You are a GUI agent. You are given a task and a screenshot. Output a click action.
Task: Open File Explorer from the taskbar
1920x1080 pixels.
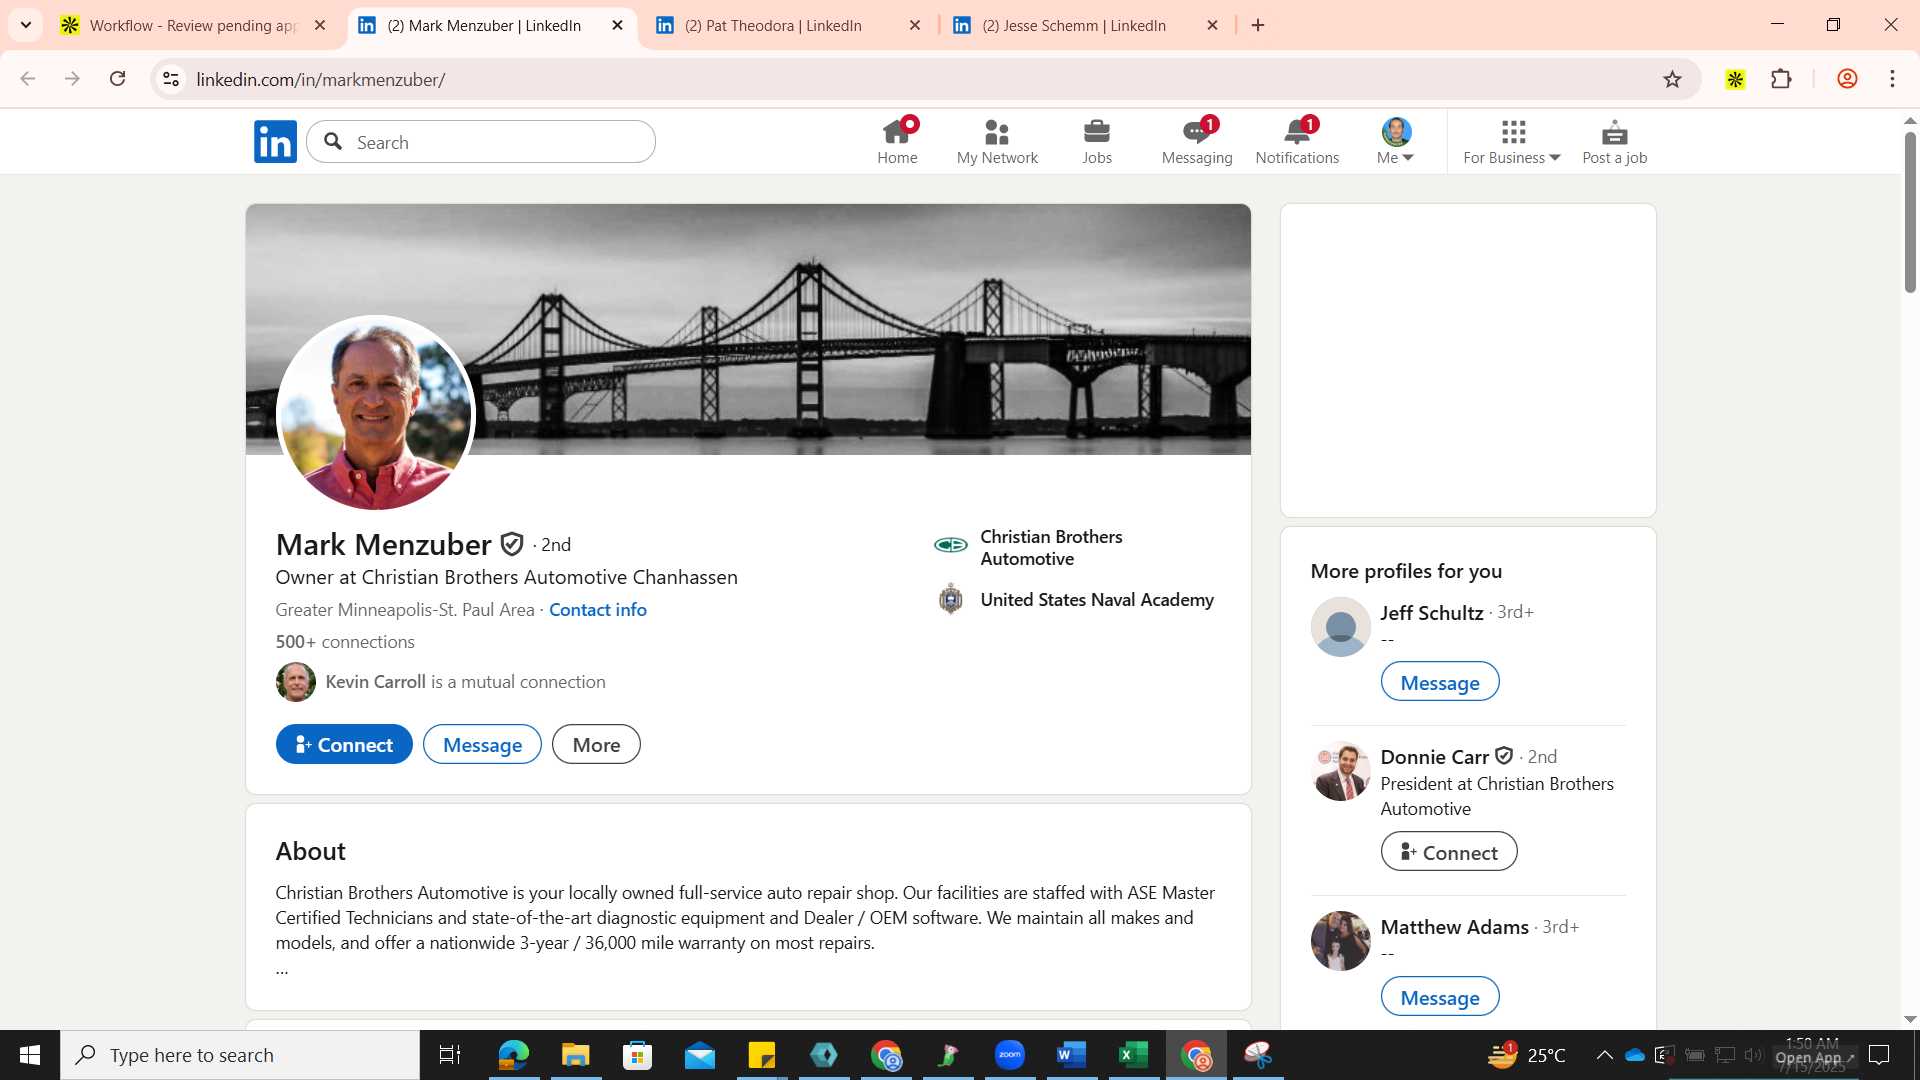pos(575,1055)
